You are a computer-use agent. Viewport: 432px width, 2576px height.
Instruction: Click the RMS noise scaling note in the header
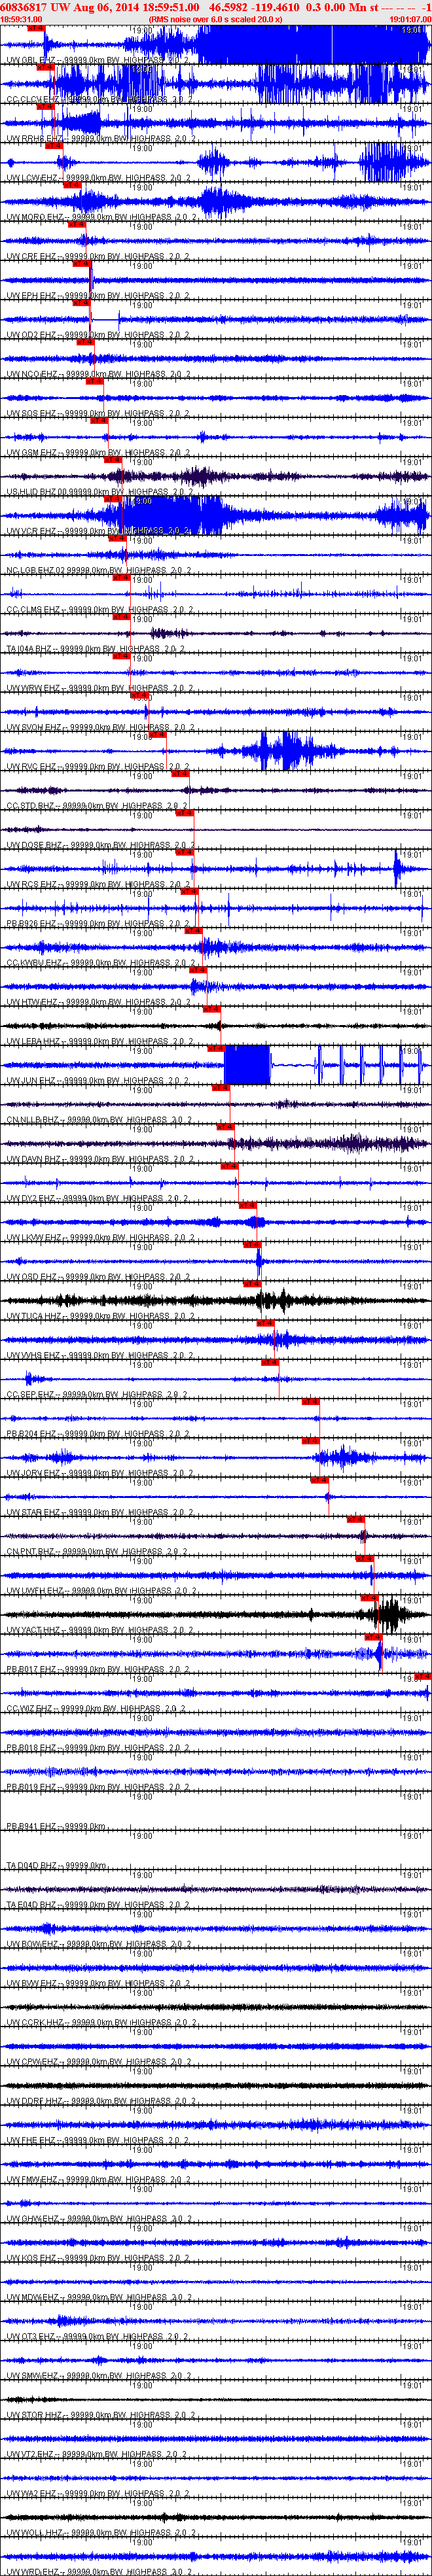coord(215,19)
